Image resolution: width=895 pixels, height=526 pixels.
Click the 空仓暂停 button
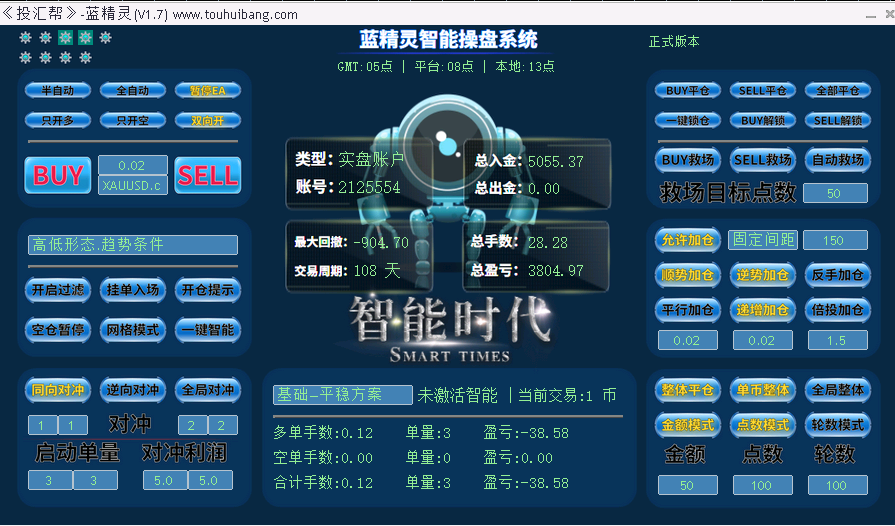pos(58,330)
